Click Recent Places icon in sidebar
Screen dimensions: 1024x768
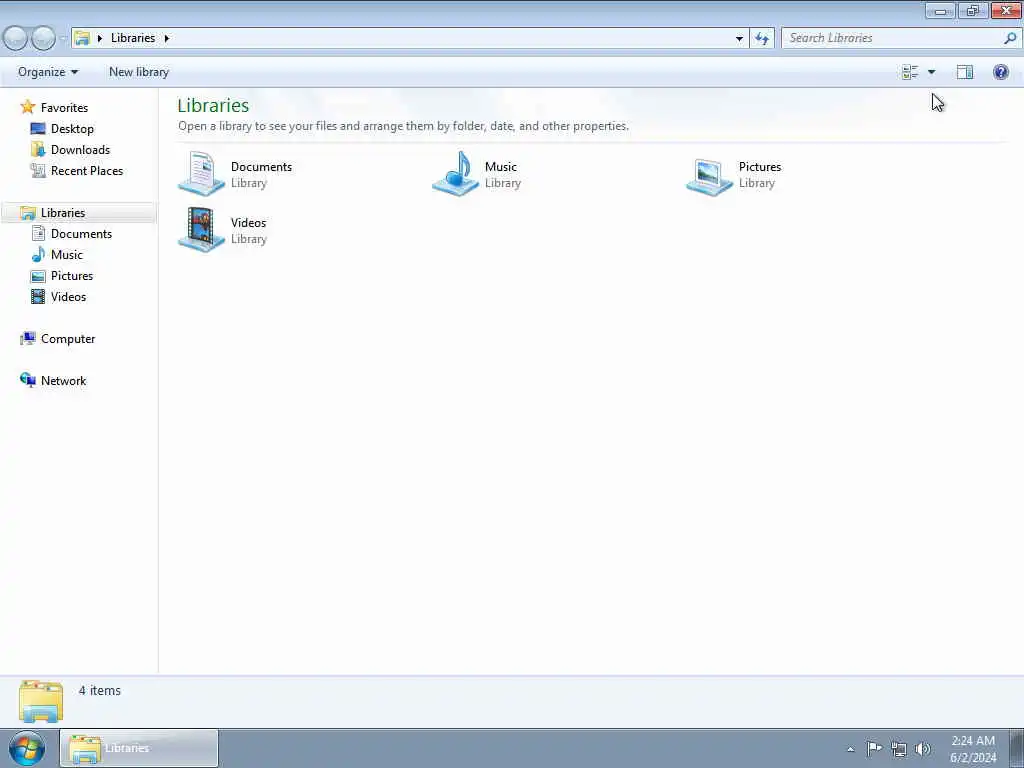(38, 170)
